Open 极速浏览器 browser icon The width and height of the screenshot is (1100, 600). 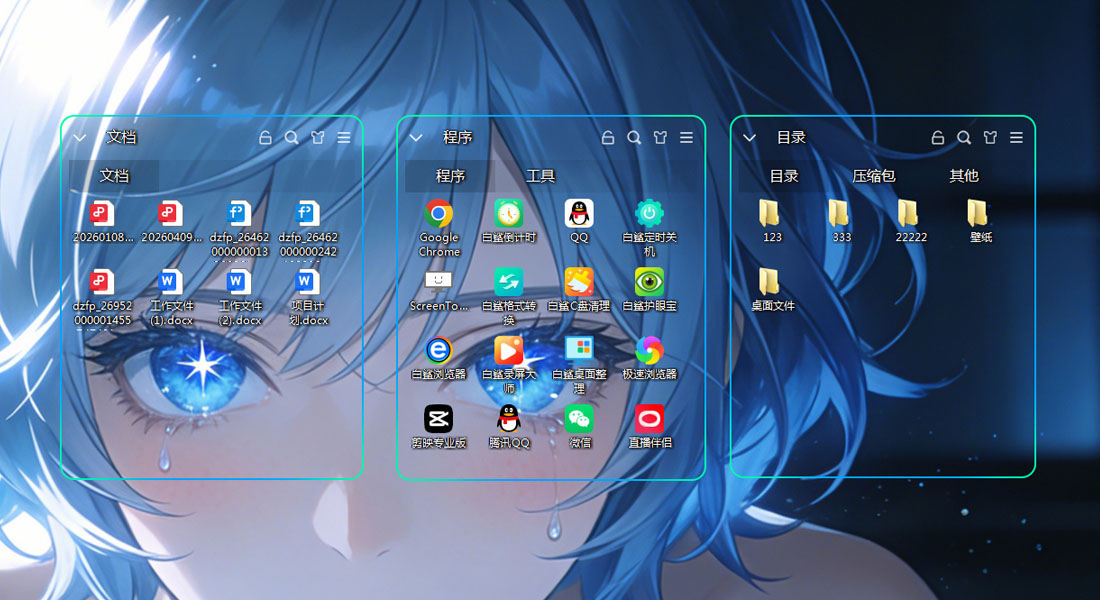click(x=649, y=350)
